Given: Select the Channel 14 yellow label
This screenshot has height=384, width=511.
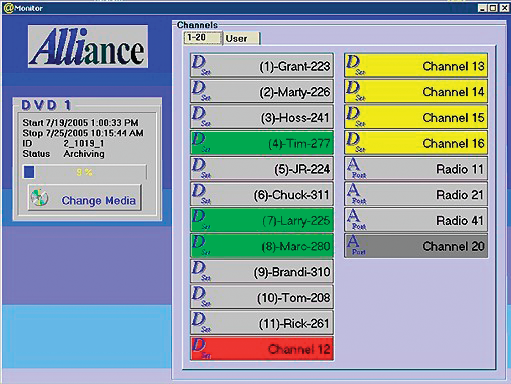Looking at the screenshot, I should [453, 92].
